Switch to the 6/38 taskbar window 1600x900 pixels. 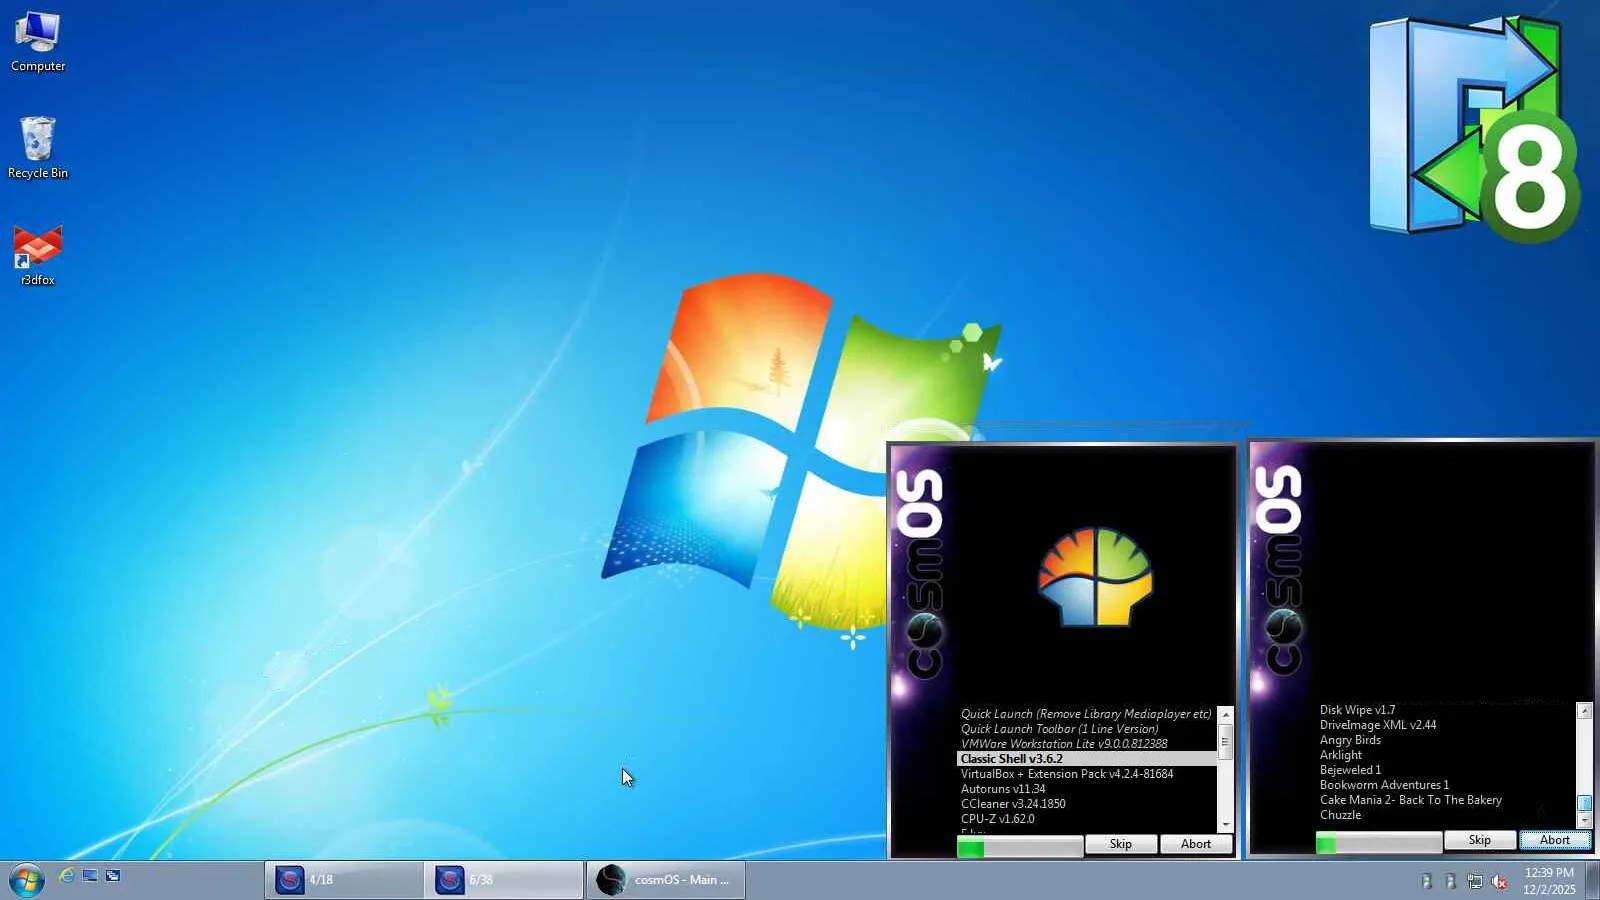tap(503, 880)
